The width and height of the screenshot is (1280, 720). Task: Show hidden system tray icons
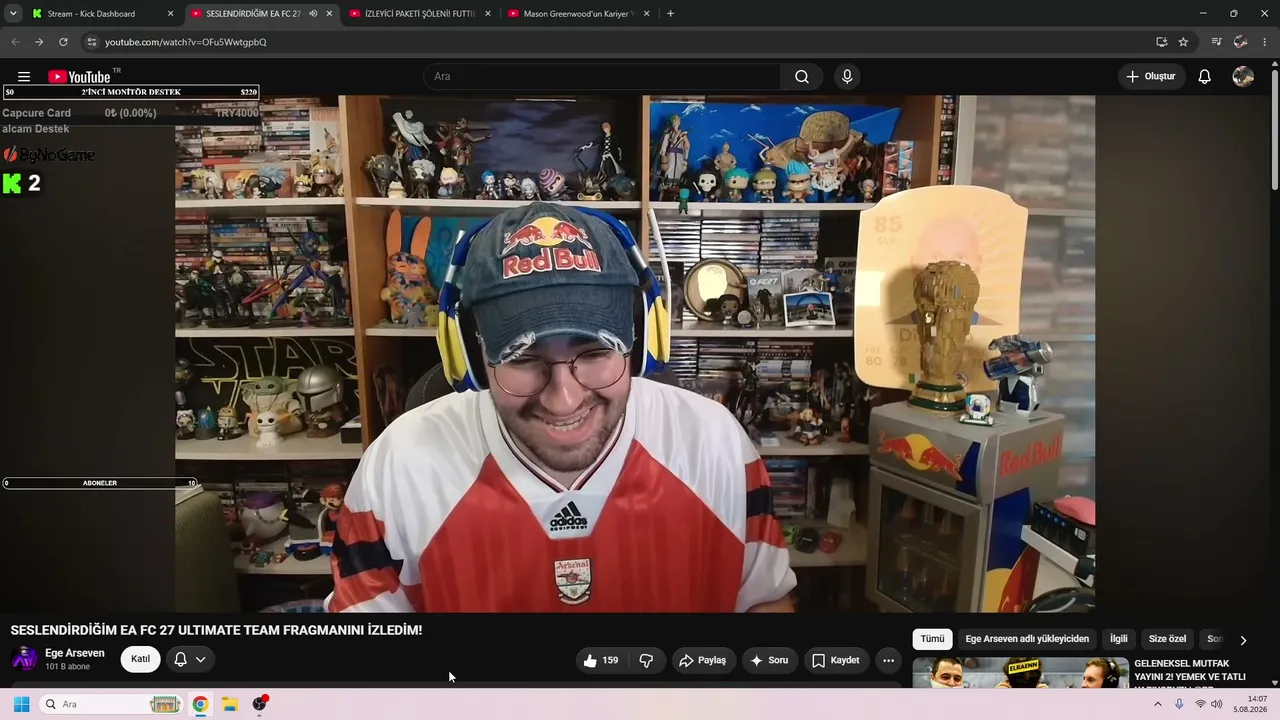click(x=1158, y=704)
